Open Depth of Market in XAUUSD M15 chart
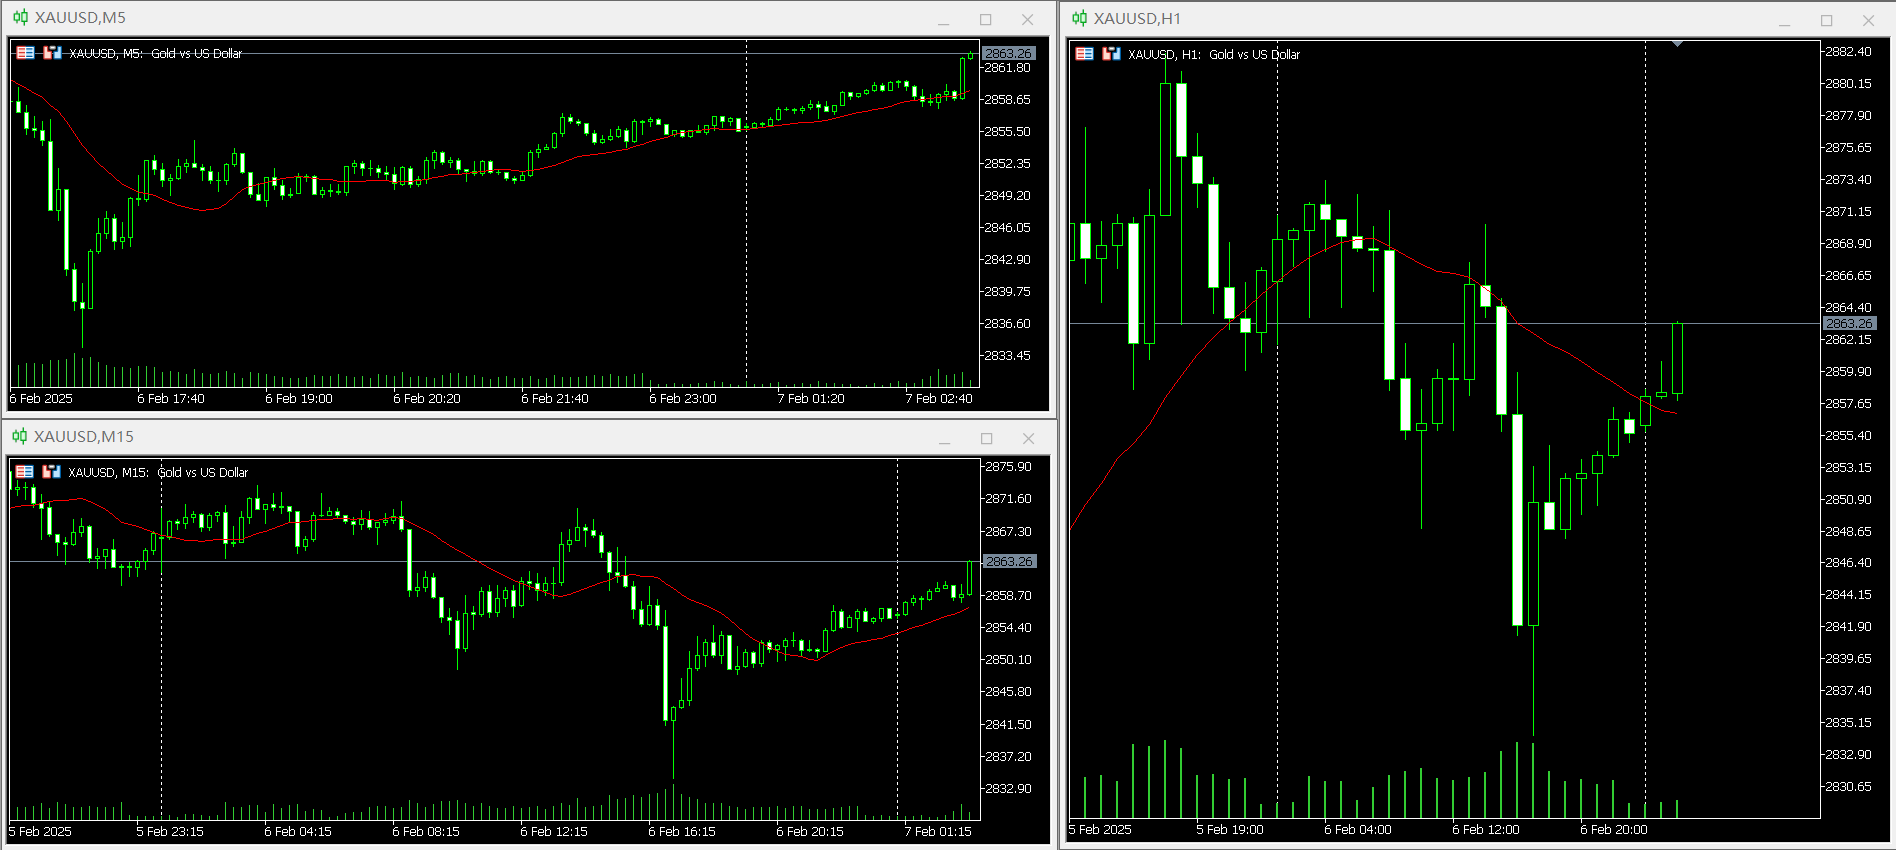Image resolution: width=1896 pixels, height=850 pixels. tap(25, 472)
